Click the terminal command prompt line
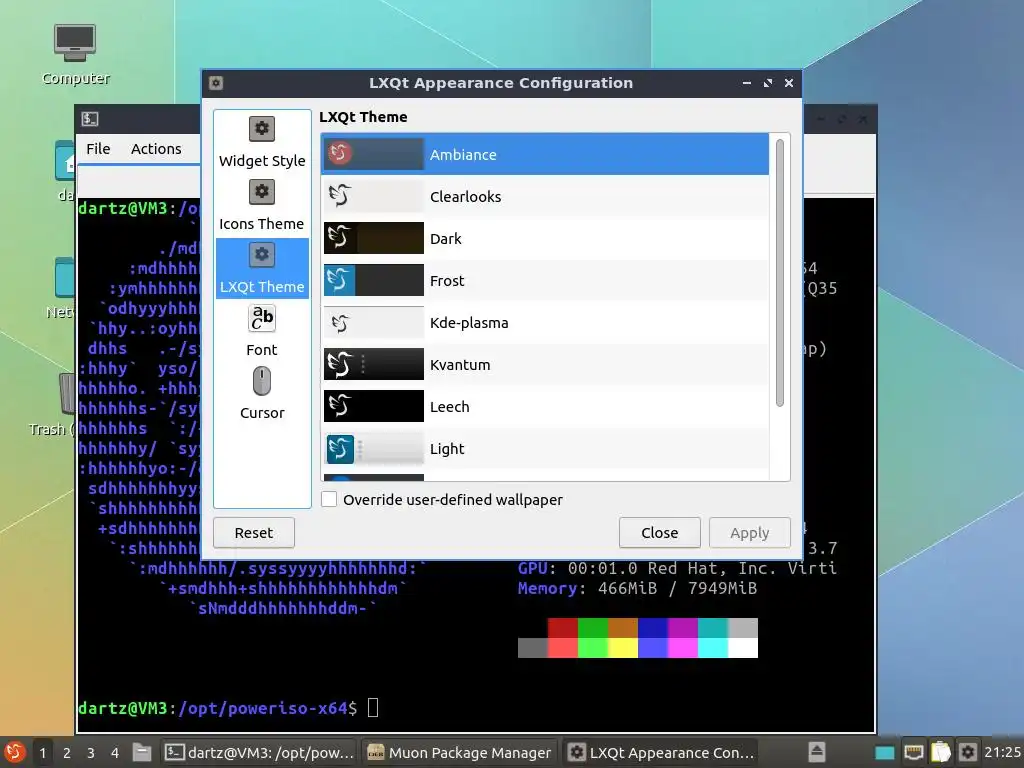This screenshot has height=768, width=1024. tap(228, 708)
